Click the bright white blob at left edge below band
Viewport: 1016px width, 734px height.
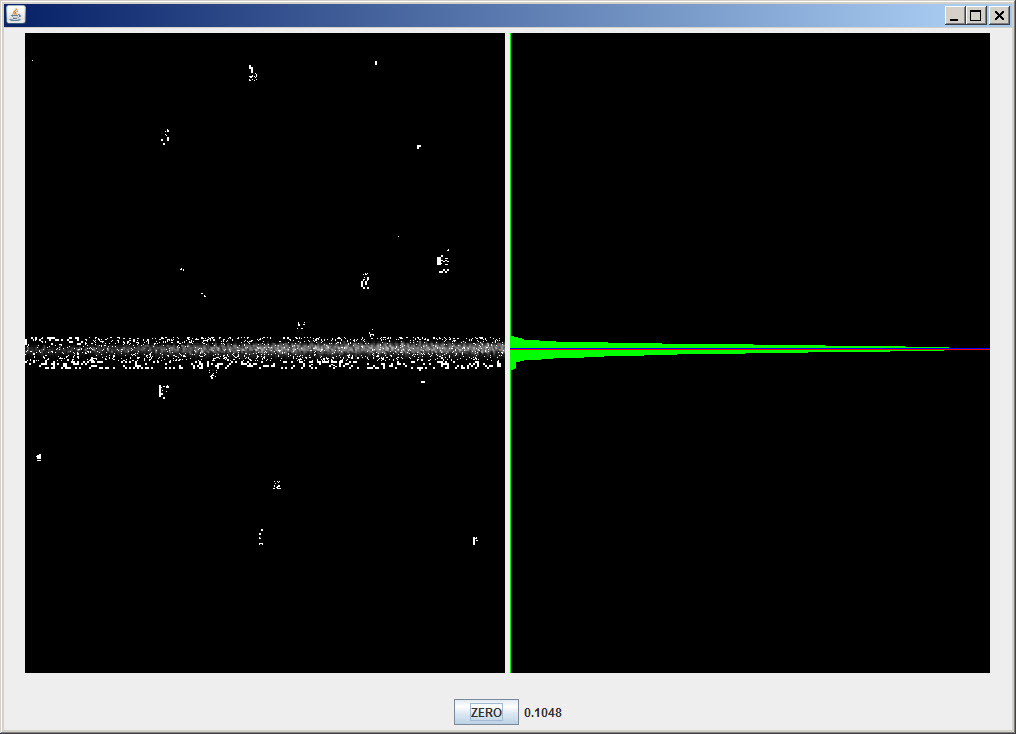[x=39, y=457]
